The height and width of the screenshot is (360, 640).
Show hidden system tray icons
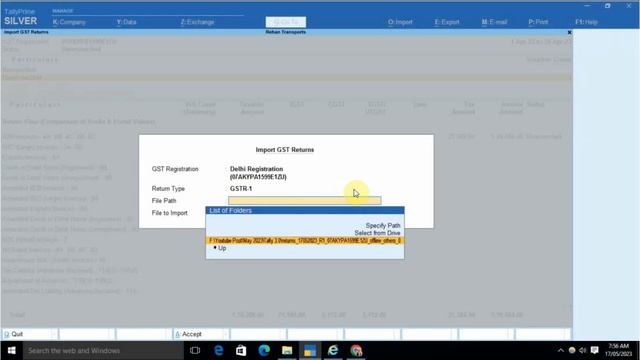coord(561,351)
